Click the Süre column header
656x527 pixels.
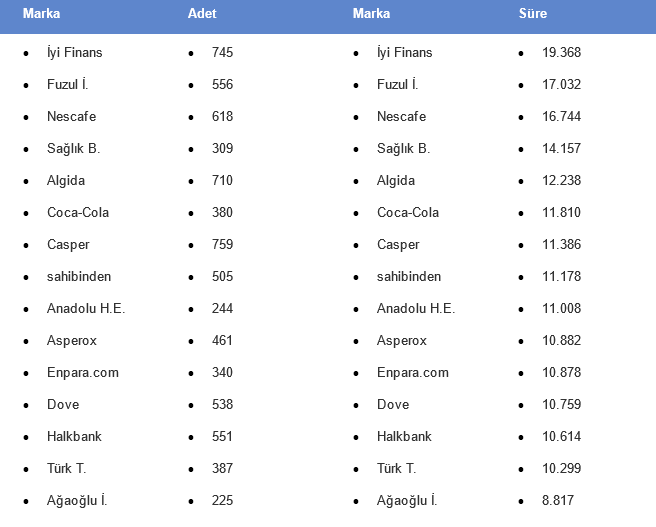(532, 14)
